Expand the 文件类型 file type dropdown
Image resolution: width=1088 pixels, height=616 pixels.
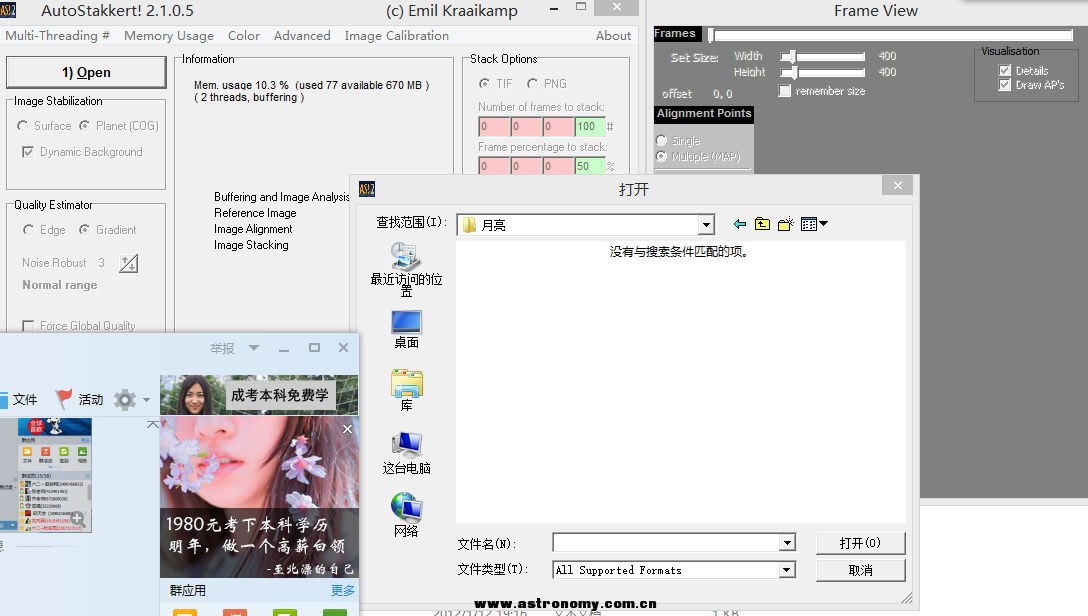point(786,570)
